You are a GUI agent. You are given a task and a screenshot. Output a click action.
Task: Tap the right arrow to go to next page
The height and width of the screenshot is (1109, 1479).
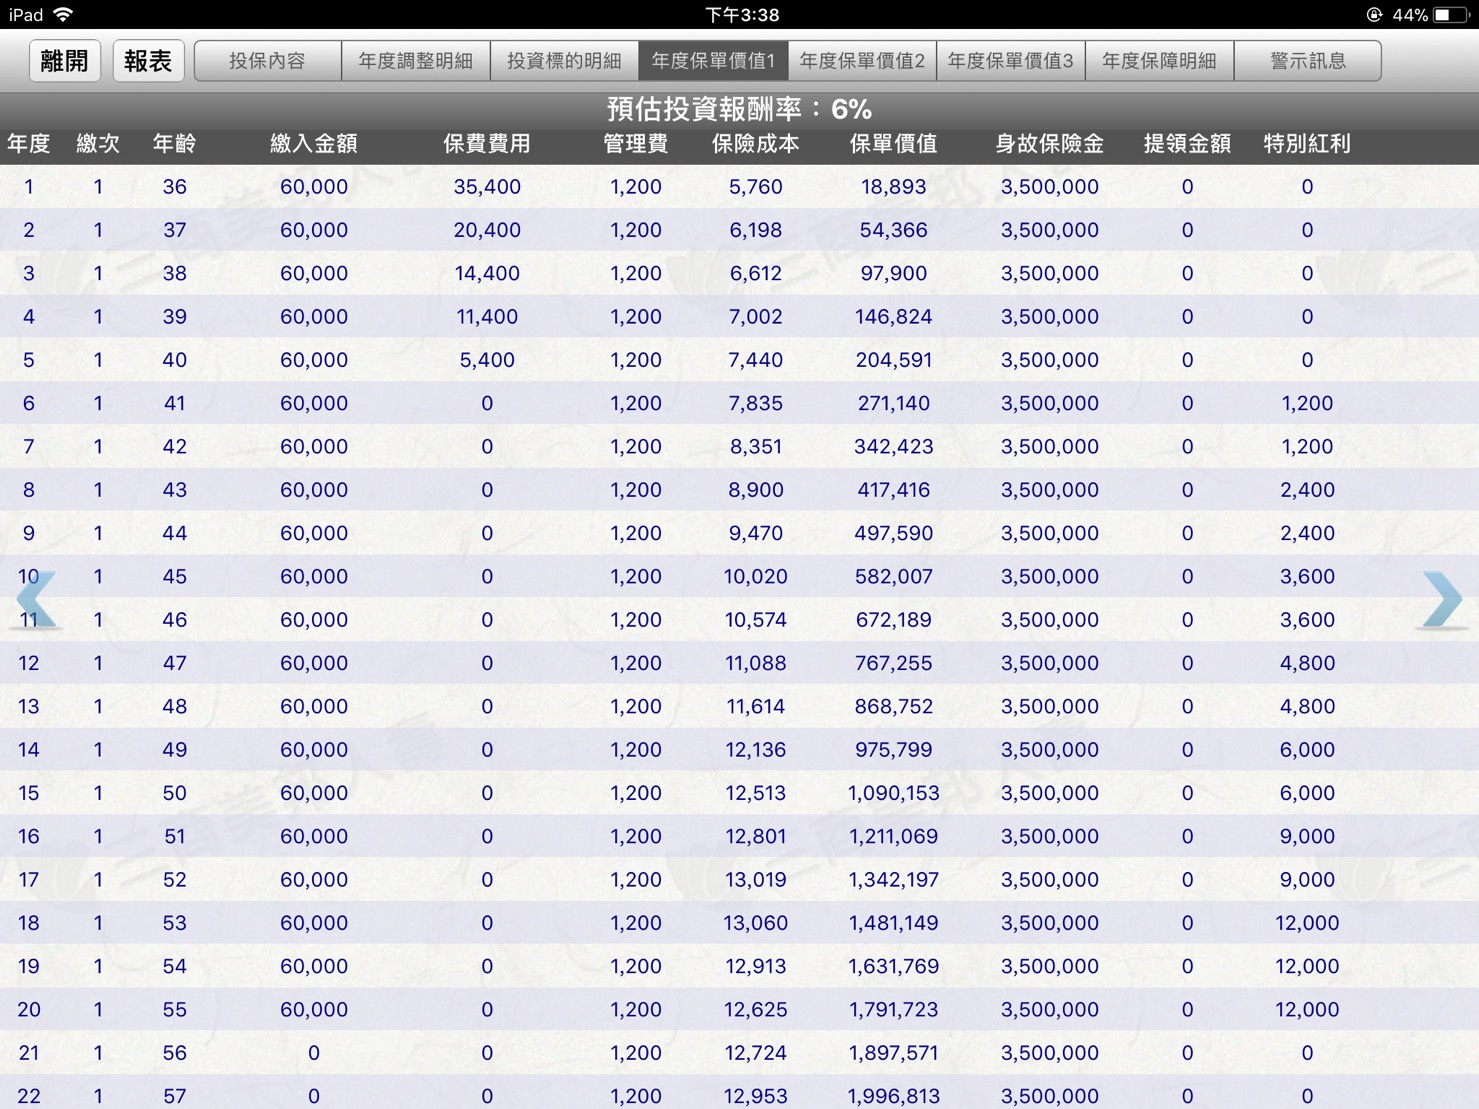coord(1442,600)
